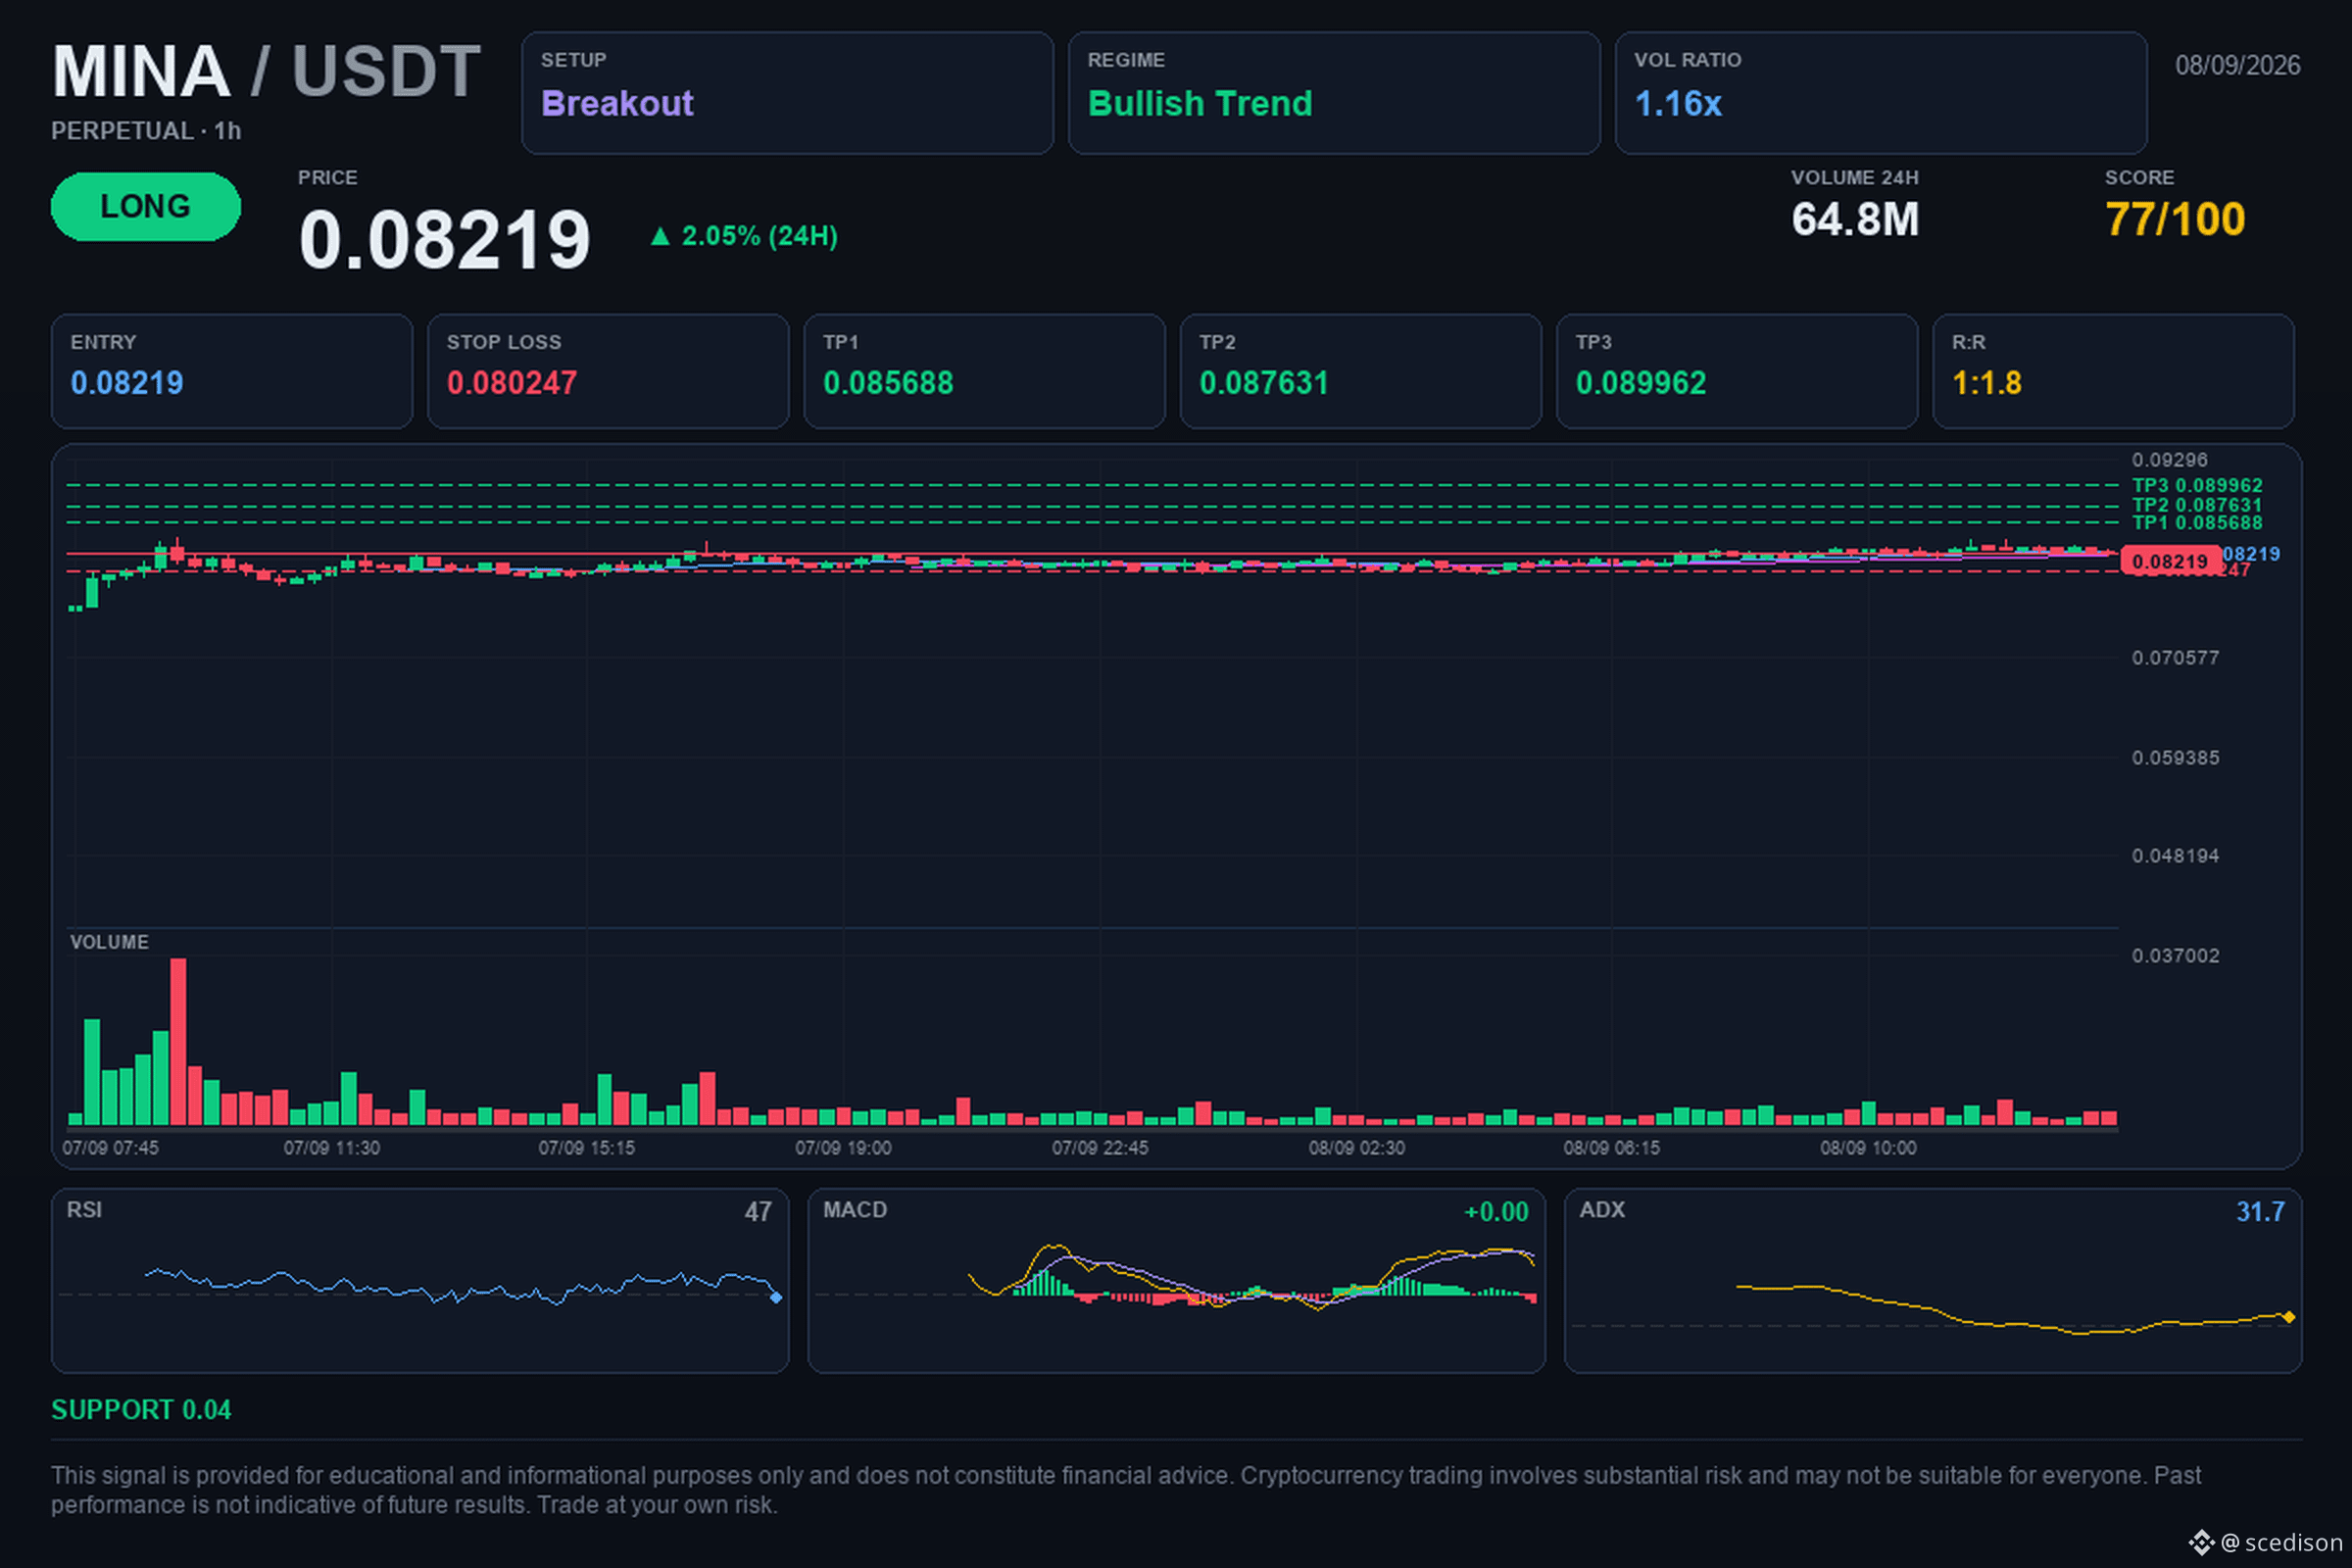Screen dimensions: 2352x1568
Task: Open the MACD indicator panel
Action: click(x=1176, y=1280)
